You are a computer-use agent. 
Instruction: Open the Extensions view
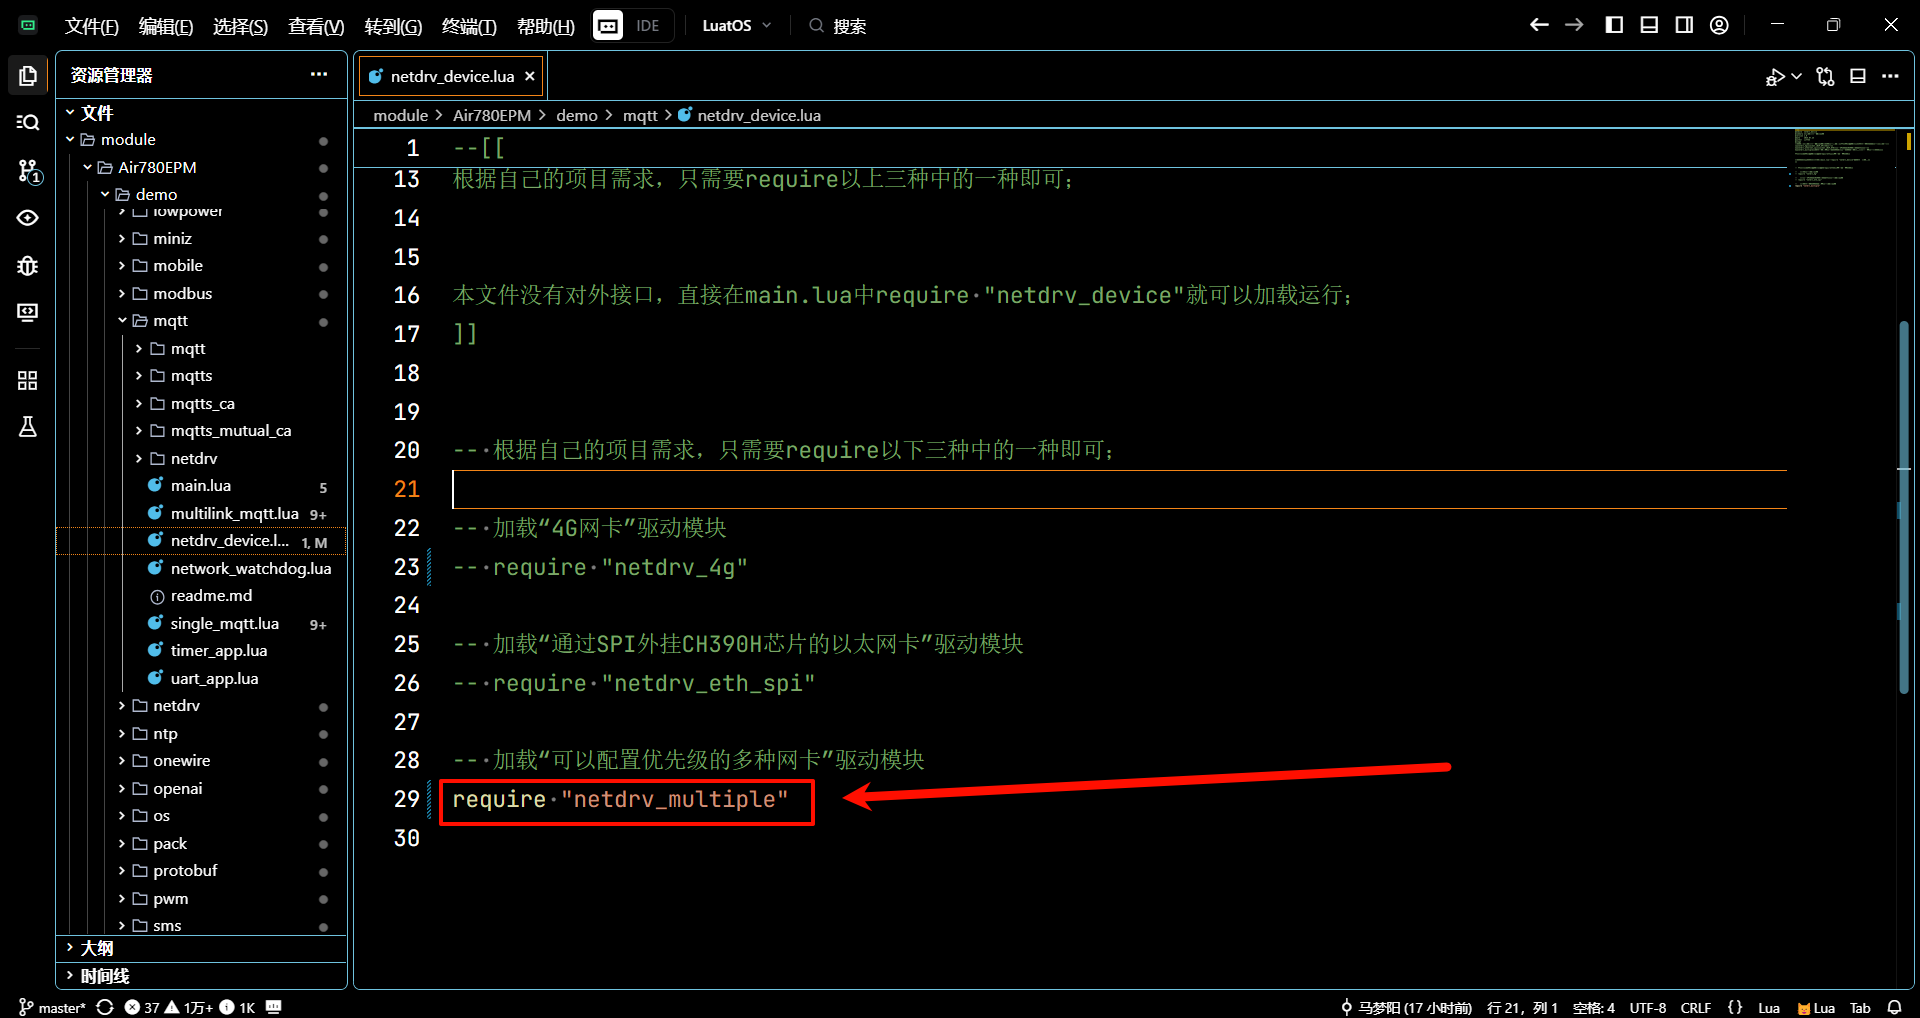coord(28,380)
